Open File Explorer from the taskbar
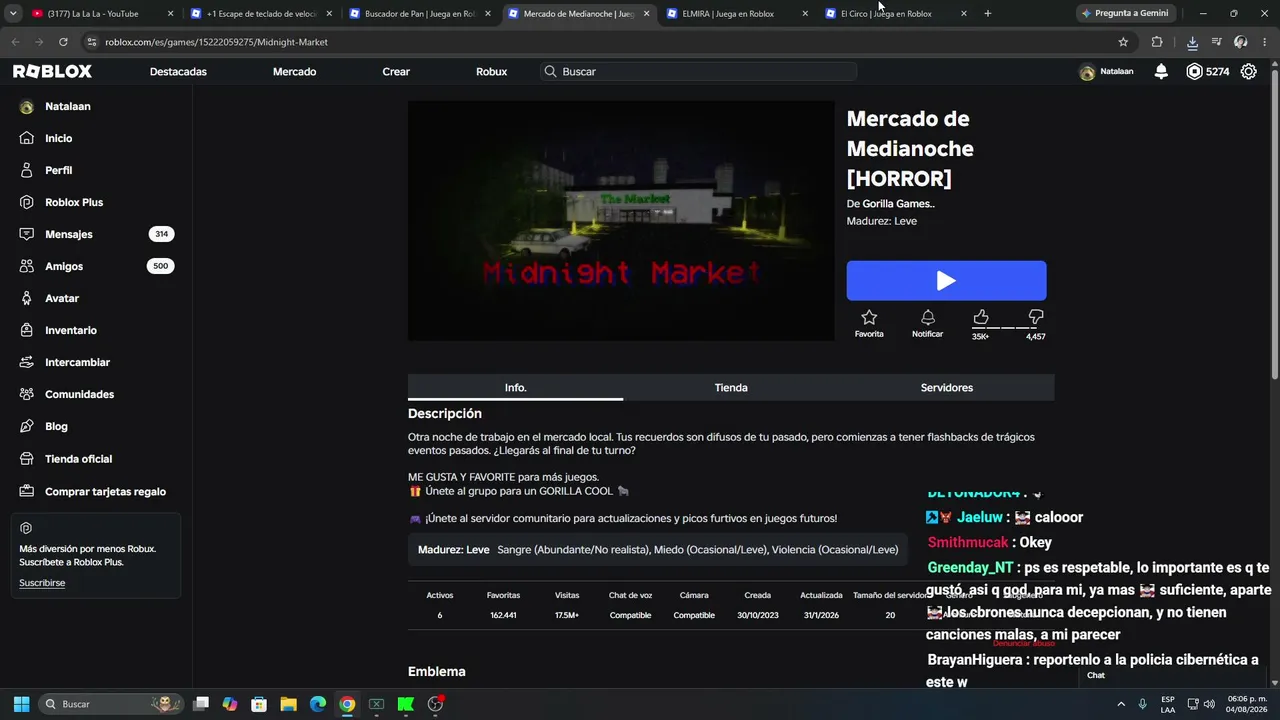This screenshot has width=1280, height=720. click(x=288, y=704)
